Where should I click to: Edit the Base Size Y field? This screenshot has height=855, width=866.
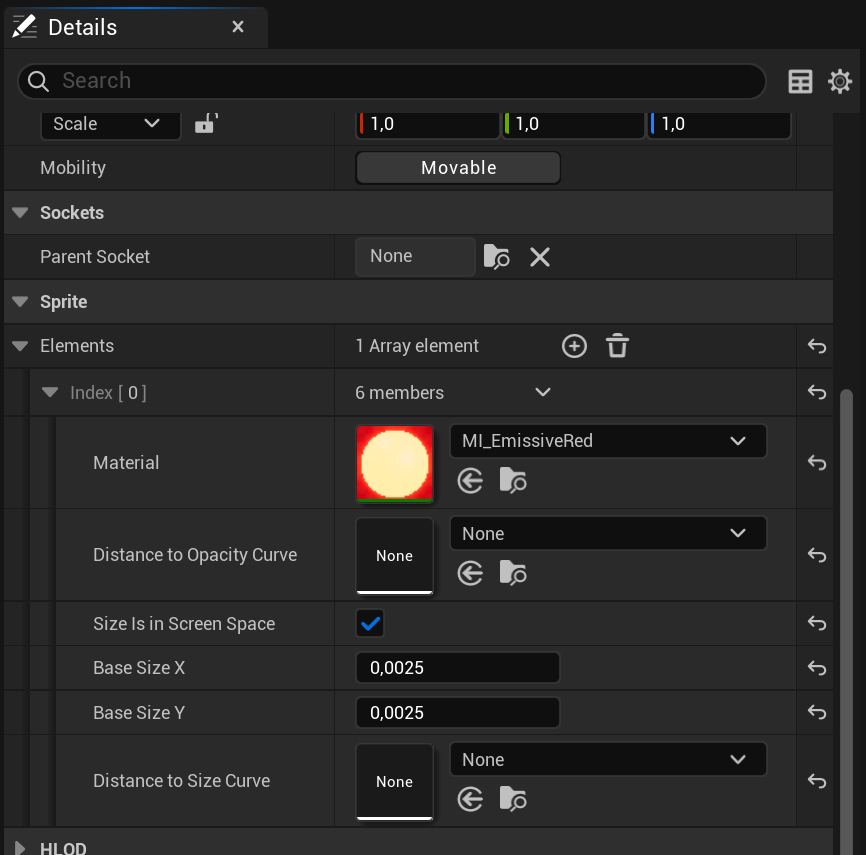[458, 712]
